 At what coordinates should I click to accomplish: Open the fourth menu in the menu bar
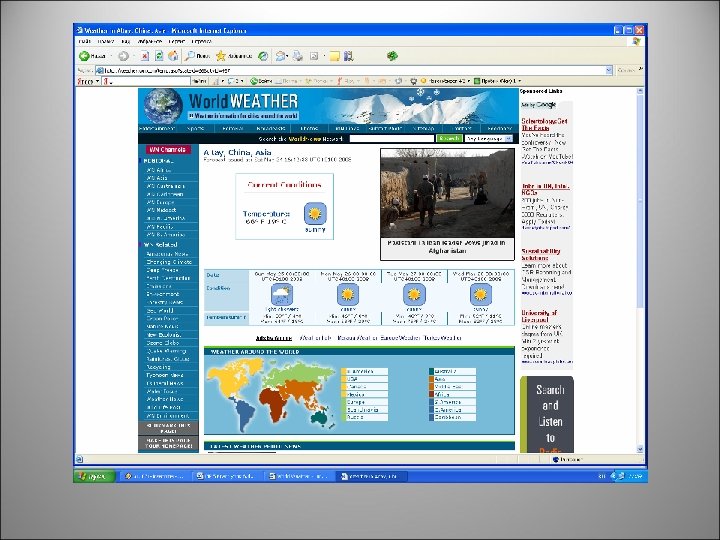pyautogui.click(x=150, y=41)
